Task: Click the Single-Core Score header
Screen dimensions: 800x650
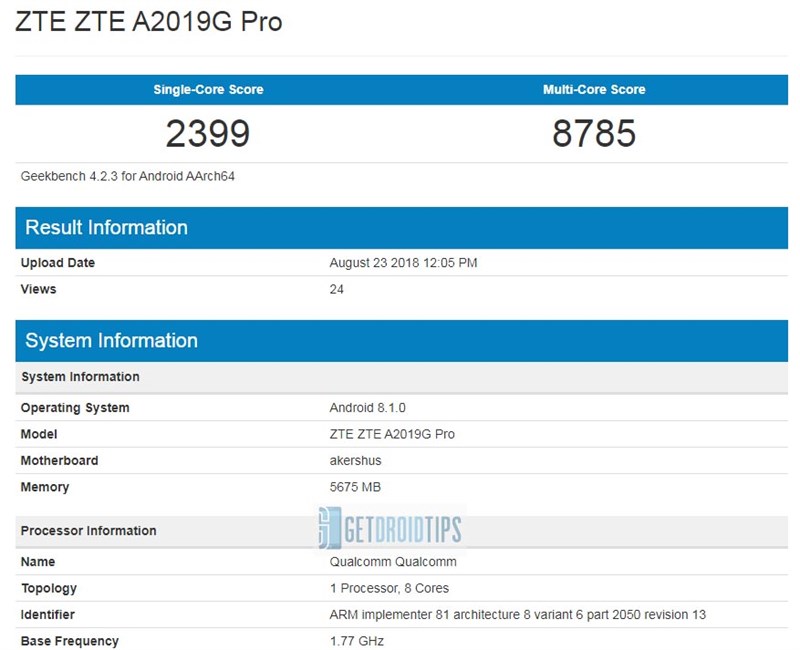Action: [x=207, y=90]
